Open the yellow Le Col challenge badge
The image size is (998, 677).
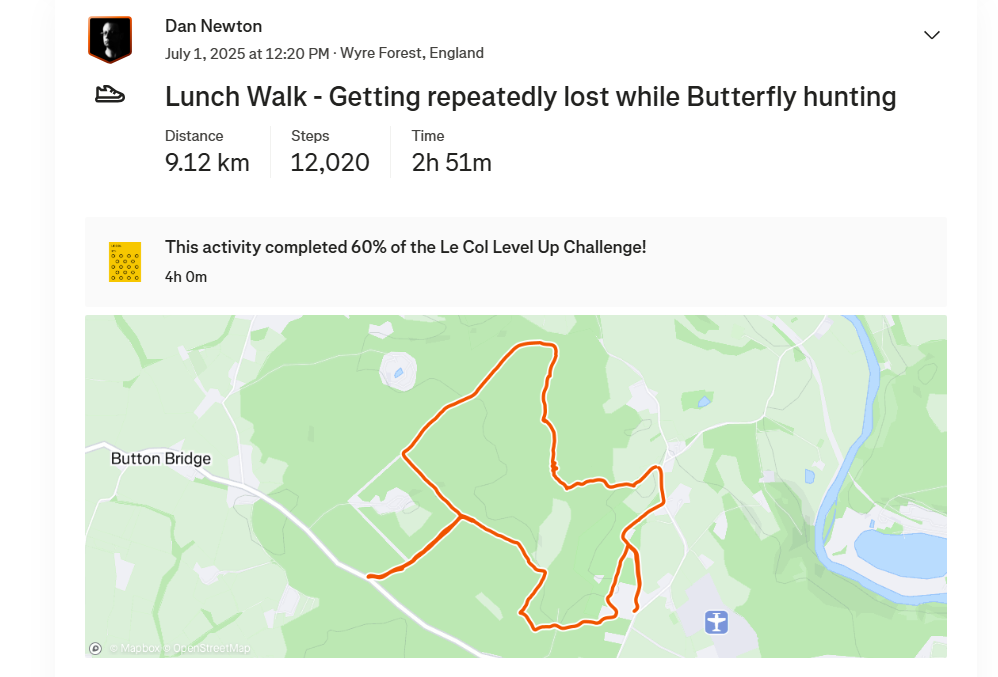coord(125,262)
